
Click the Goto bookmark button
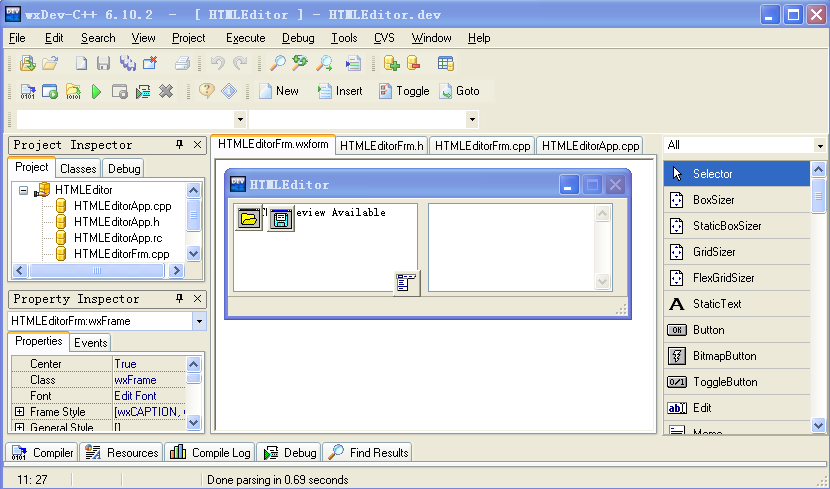(459, 91)
